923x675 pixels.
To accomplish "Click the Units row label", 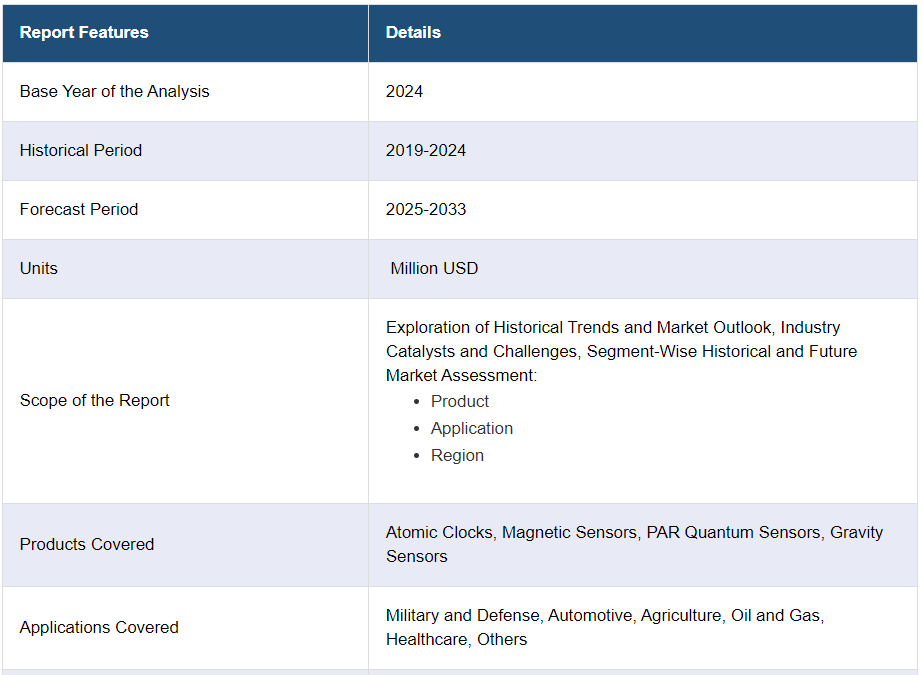I will [39, 268].
